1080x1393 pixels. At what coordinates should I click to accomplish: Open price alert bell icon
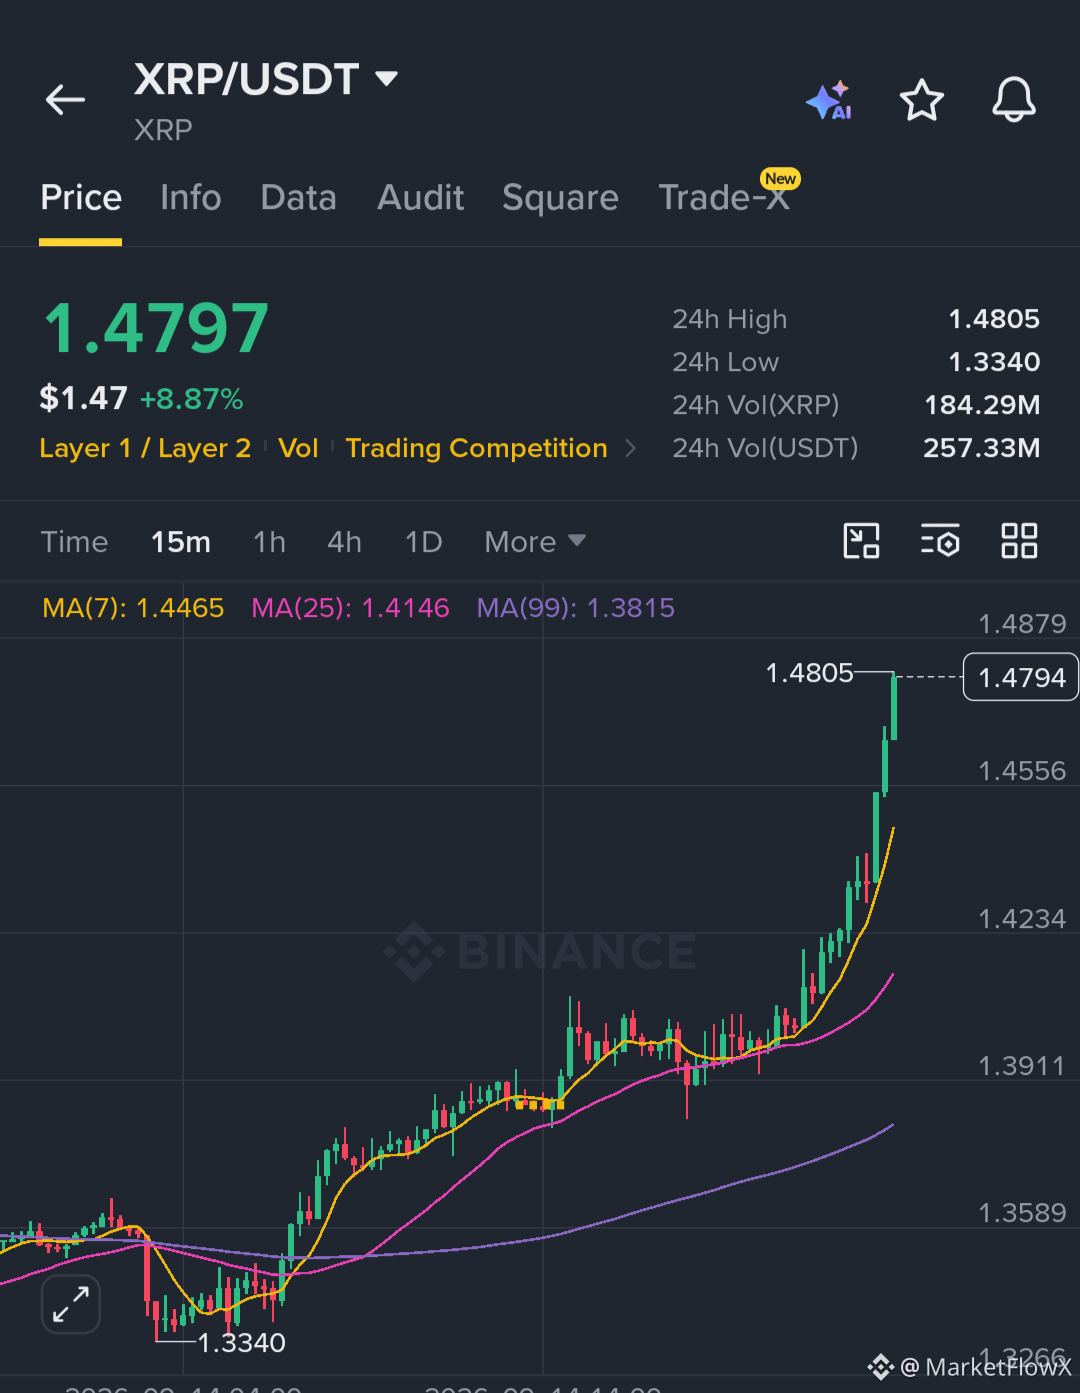coord(1013,100)
